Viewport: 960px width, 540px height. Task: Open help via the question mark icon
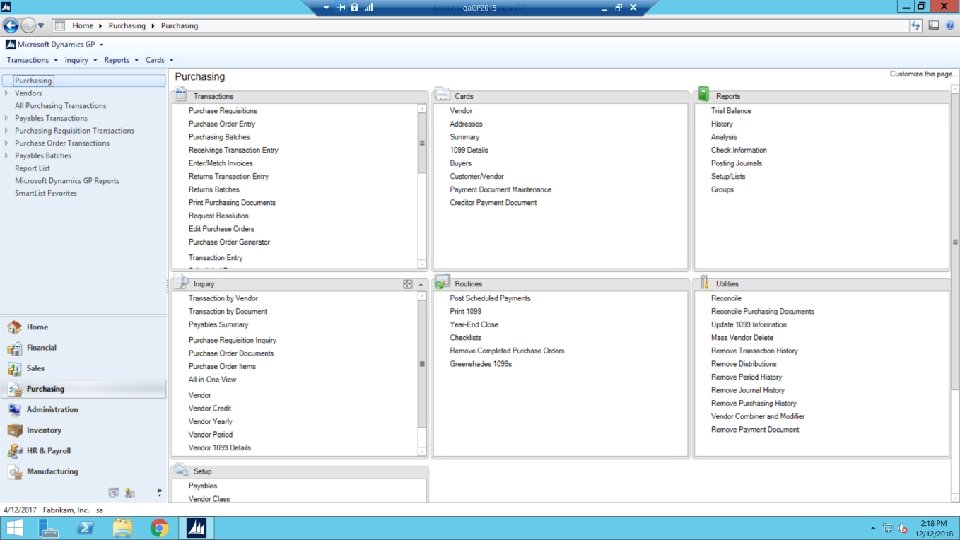point(950,26)
